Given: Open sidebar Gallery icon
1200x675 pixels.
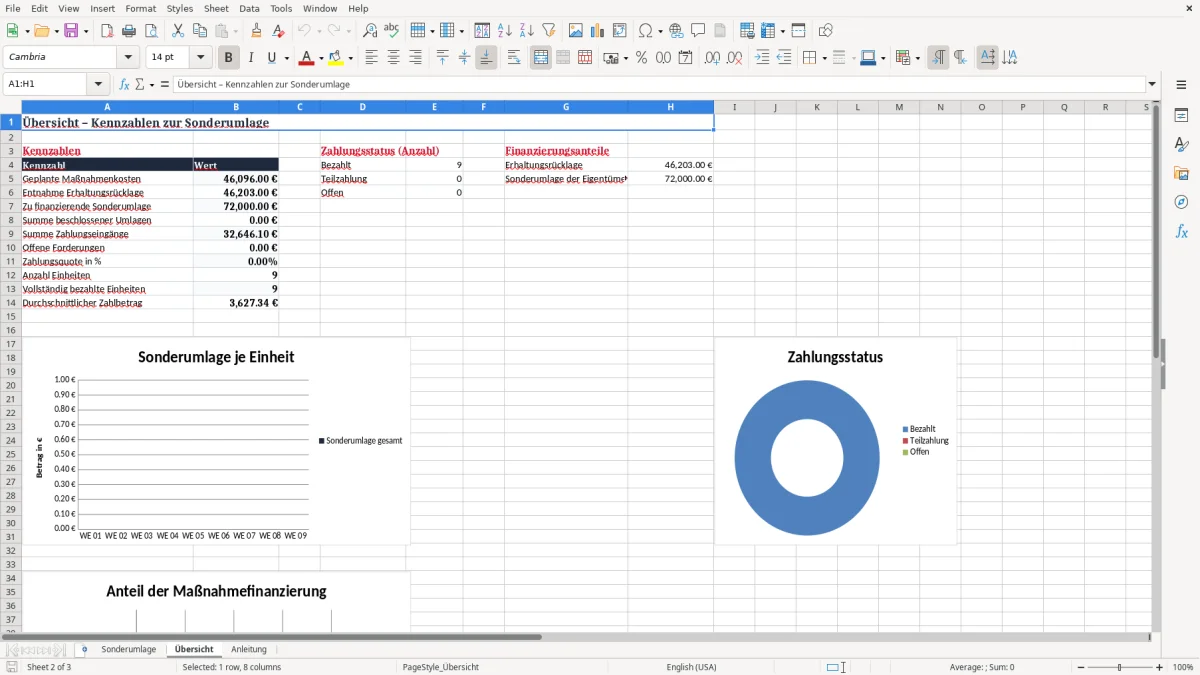Looking at the screenshot, I should point(1181,174).
